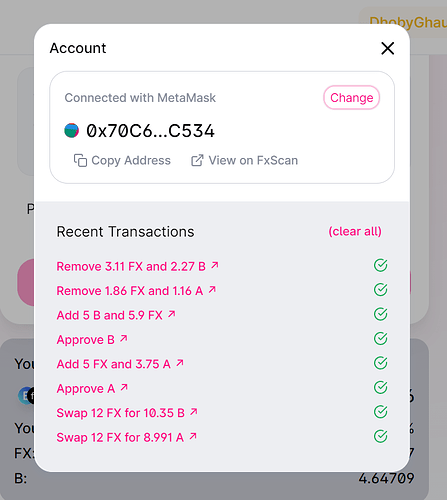447x500 pixels.
Task: Click the wallet avatar identicon
Action: [71, 130]
